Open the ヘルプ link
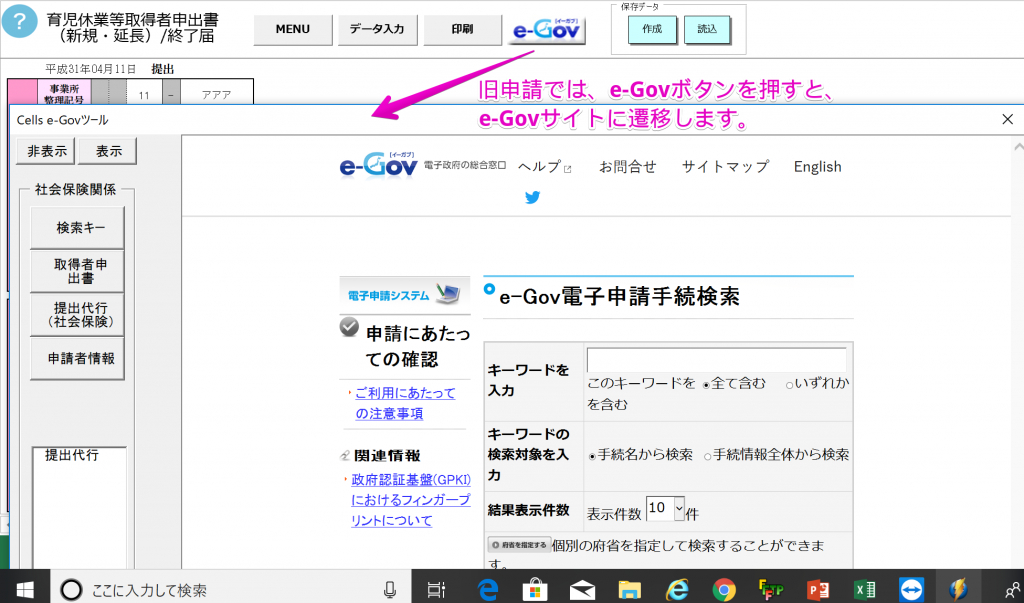1024x603 pixels. pos(545,167)
